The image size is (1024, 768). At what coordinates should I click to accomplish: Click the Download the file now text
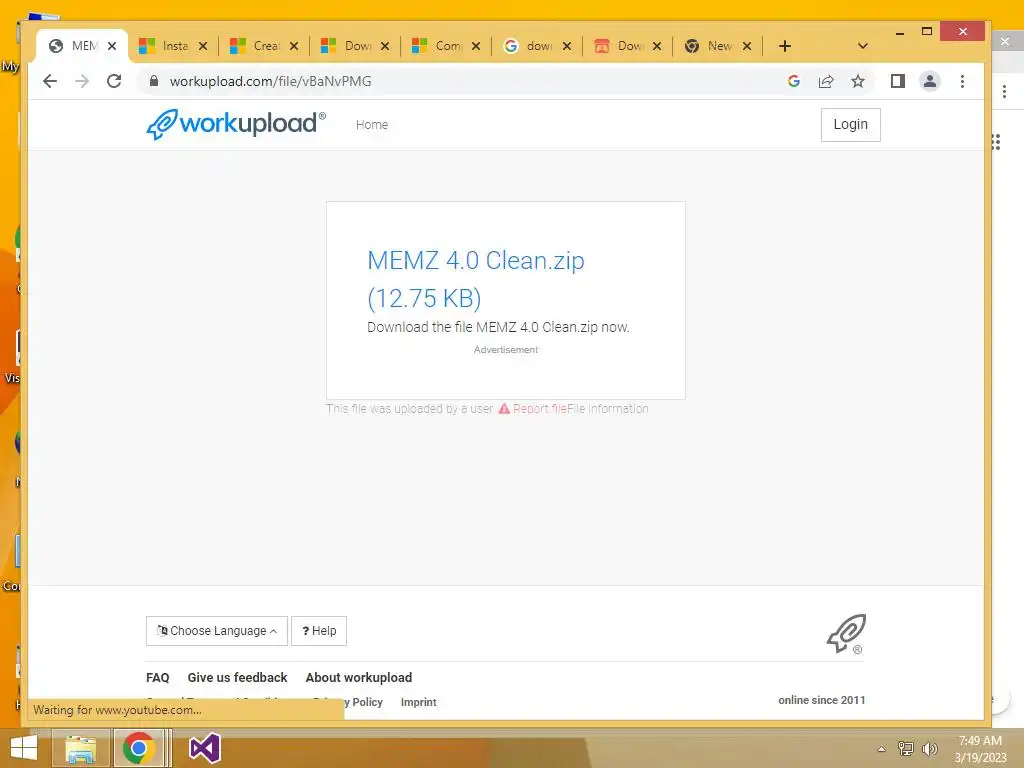[x=498, y=327]
